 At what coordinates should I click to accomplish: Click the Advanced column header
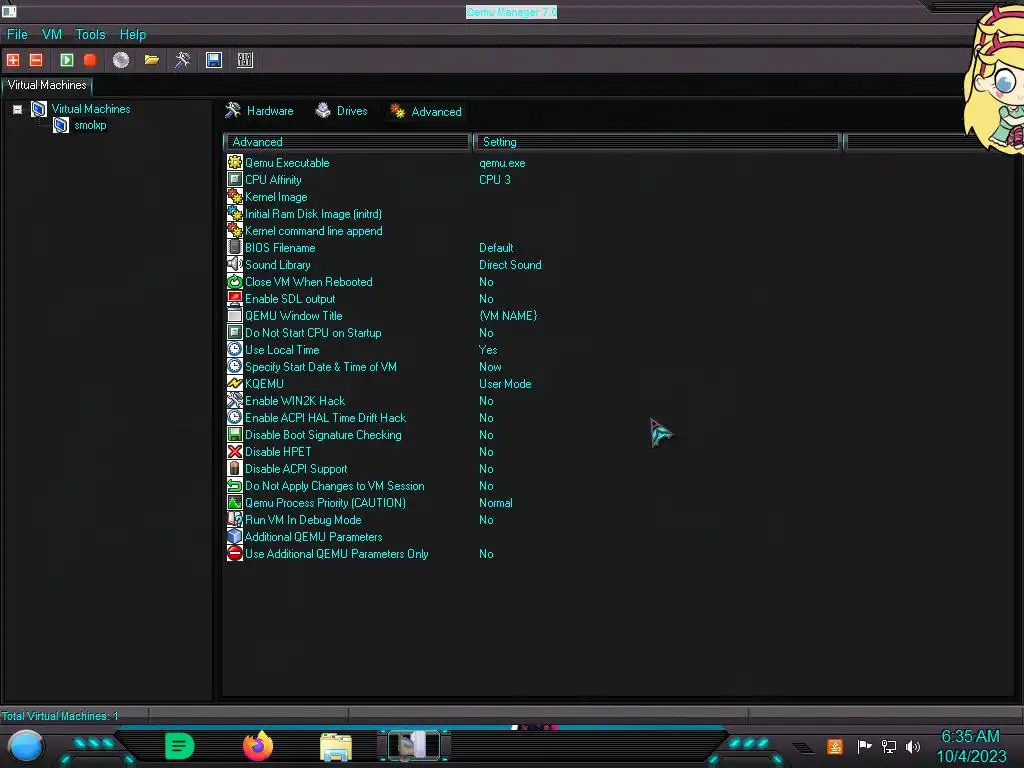347,142
